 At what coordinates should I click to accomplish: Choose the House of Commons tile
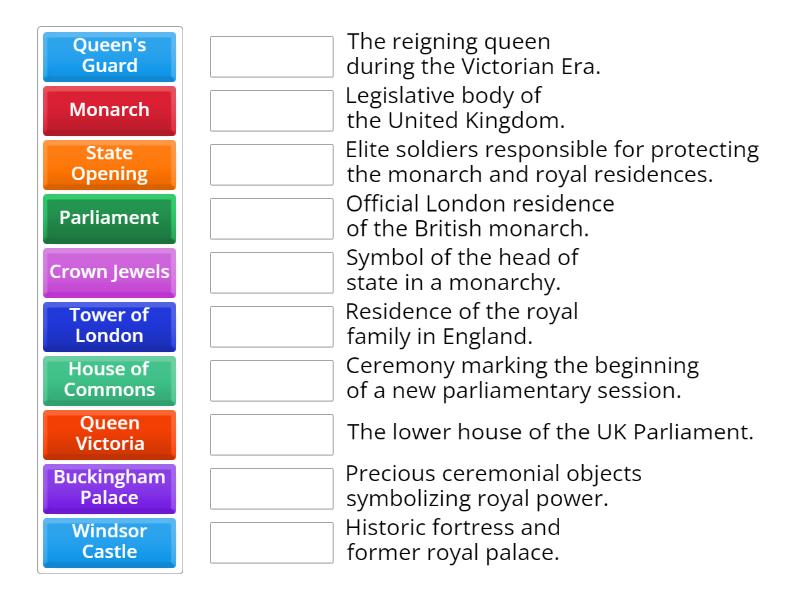click(109, 380)
